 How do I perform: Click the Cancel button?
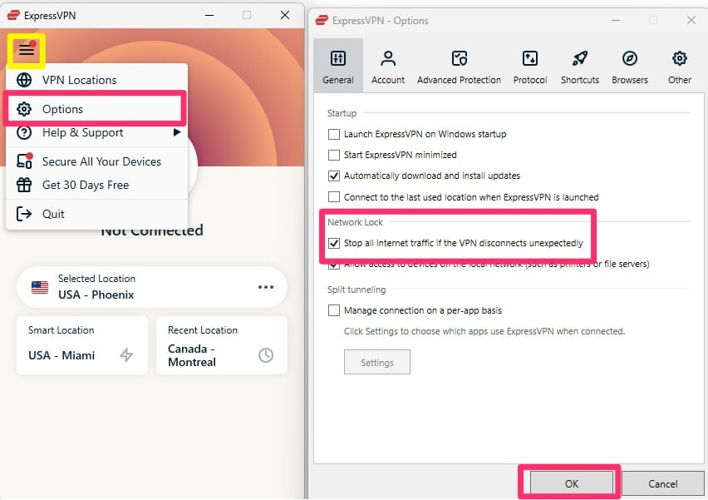[x=662, y=484]
